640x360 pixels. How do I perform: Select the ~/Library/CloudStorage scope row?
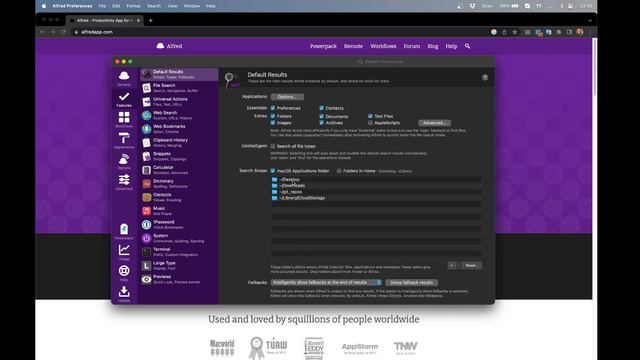pos(376,198)
